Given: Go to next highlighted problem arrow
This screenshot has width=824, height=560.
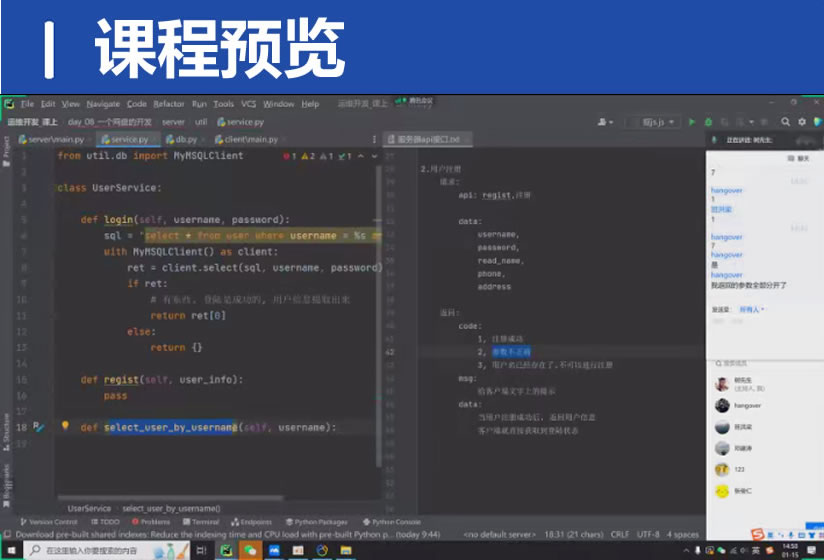Looking at the screenshot, I should click(x=374, y=156).
